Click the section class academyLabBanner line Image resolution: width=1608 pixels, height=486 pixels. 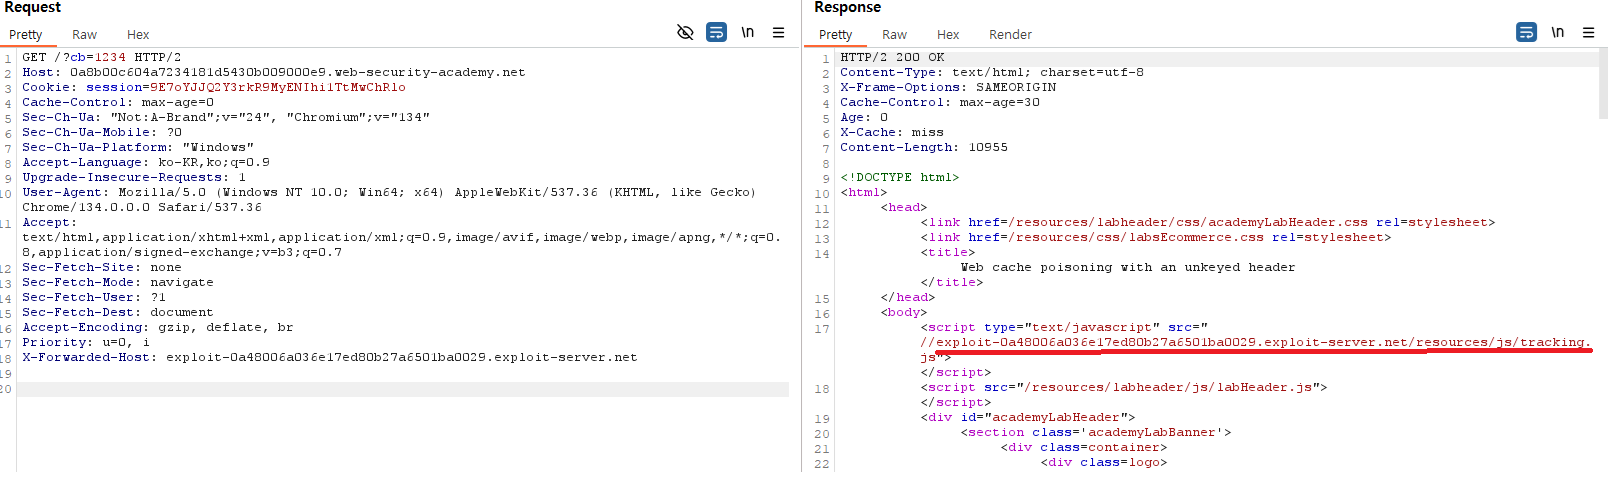(1096, 433)
